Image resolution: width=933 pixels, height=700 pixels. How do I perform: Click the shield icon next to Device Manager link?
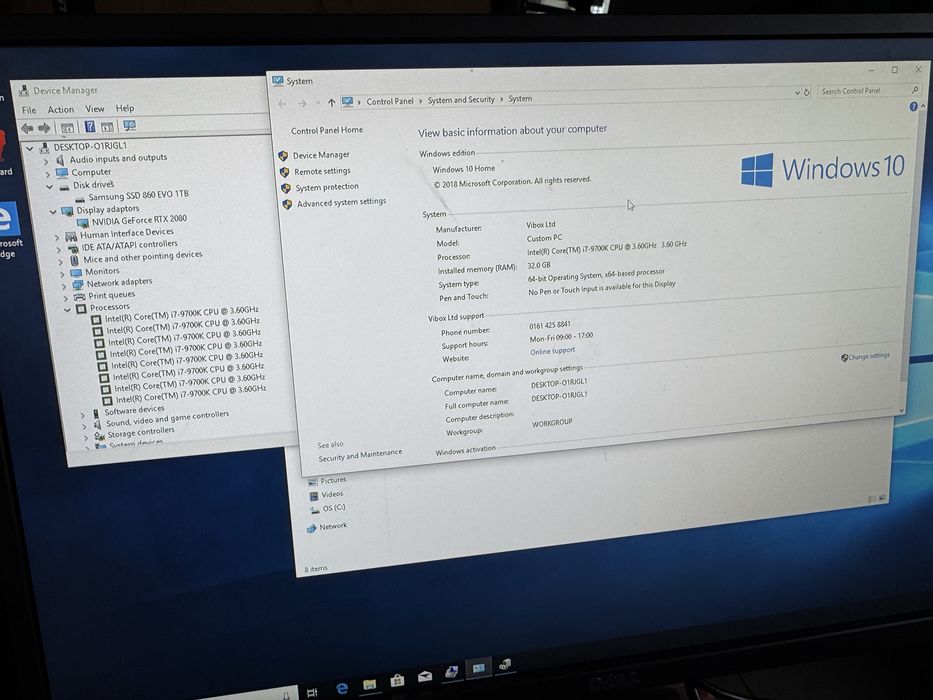(283, 156)
